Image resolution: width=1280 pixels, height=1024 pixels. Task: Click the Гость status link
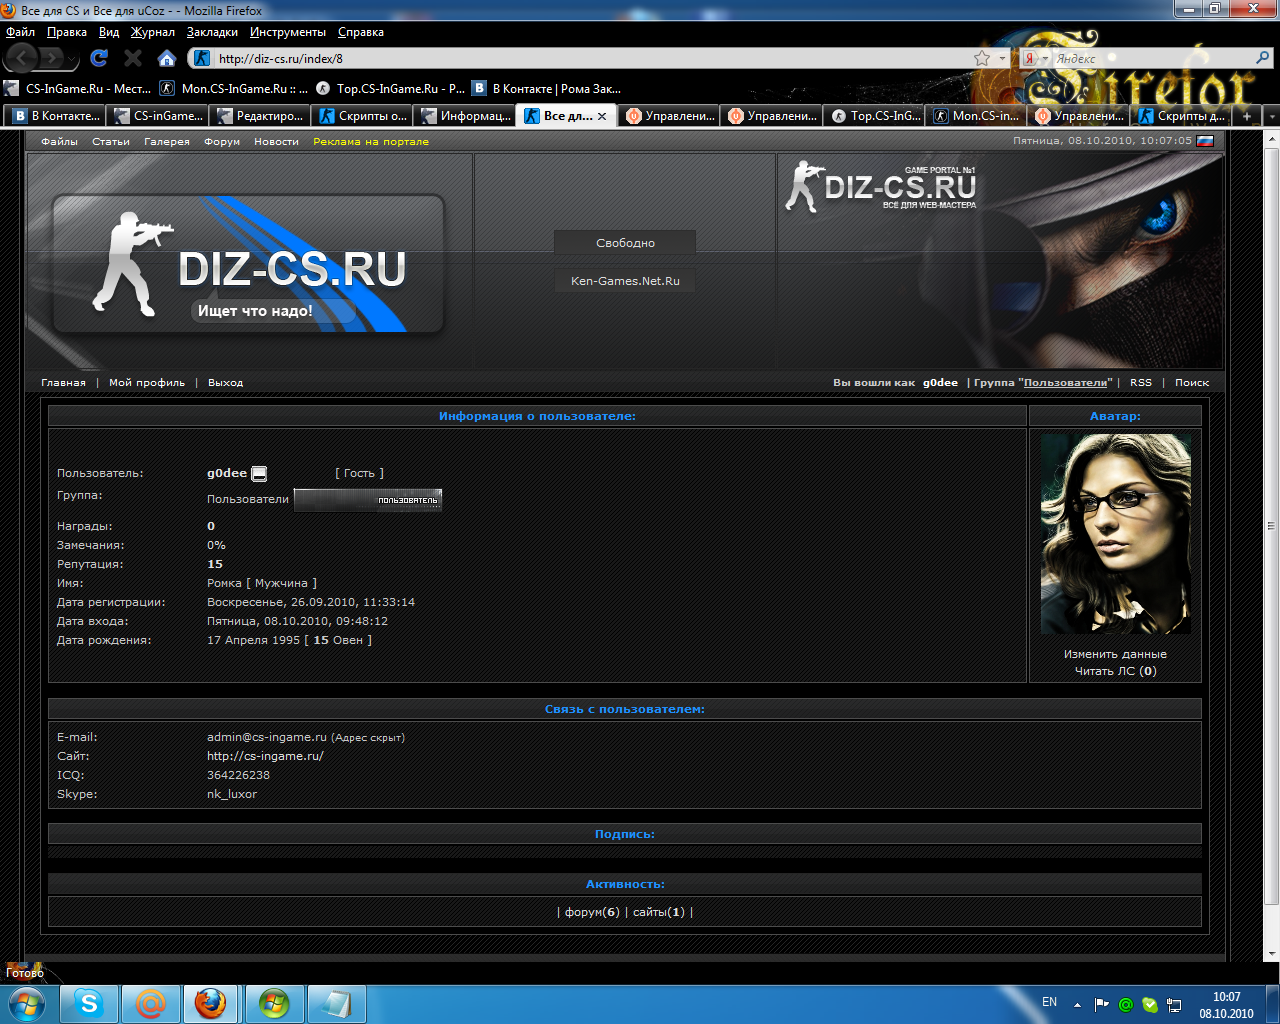(x=359, y=473)
